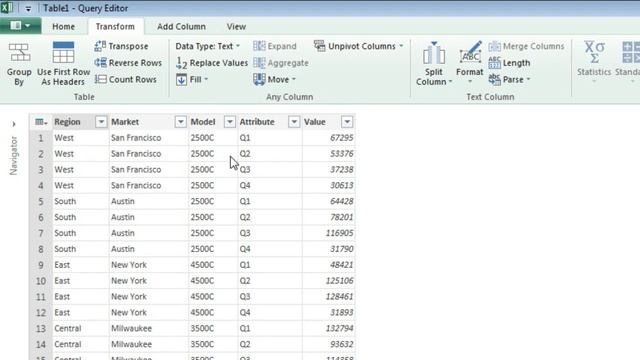The width and height of the screenshot is (640, 360).
Task: Select the Transform tab
Action: click(115, 27)
